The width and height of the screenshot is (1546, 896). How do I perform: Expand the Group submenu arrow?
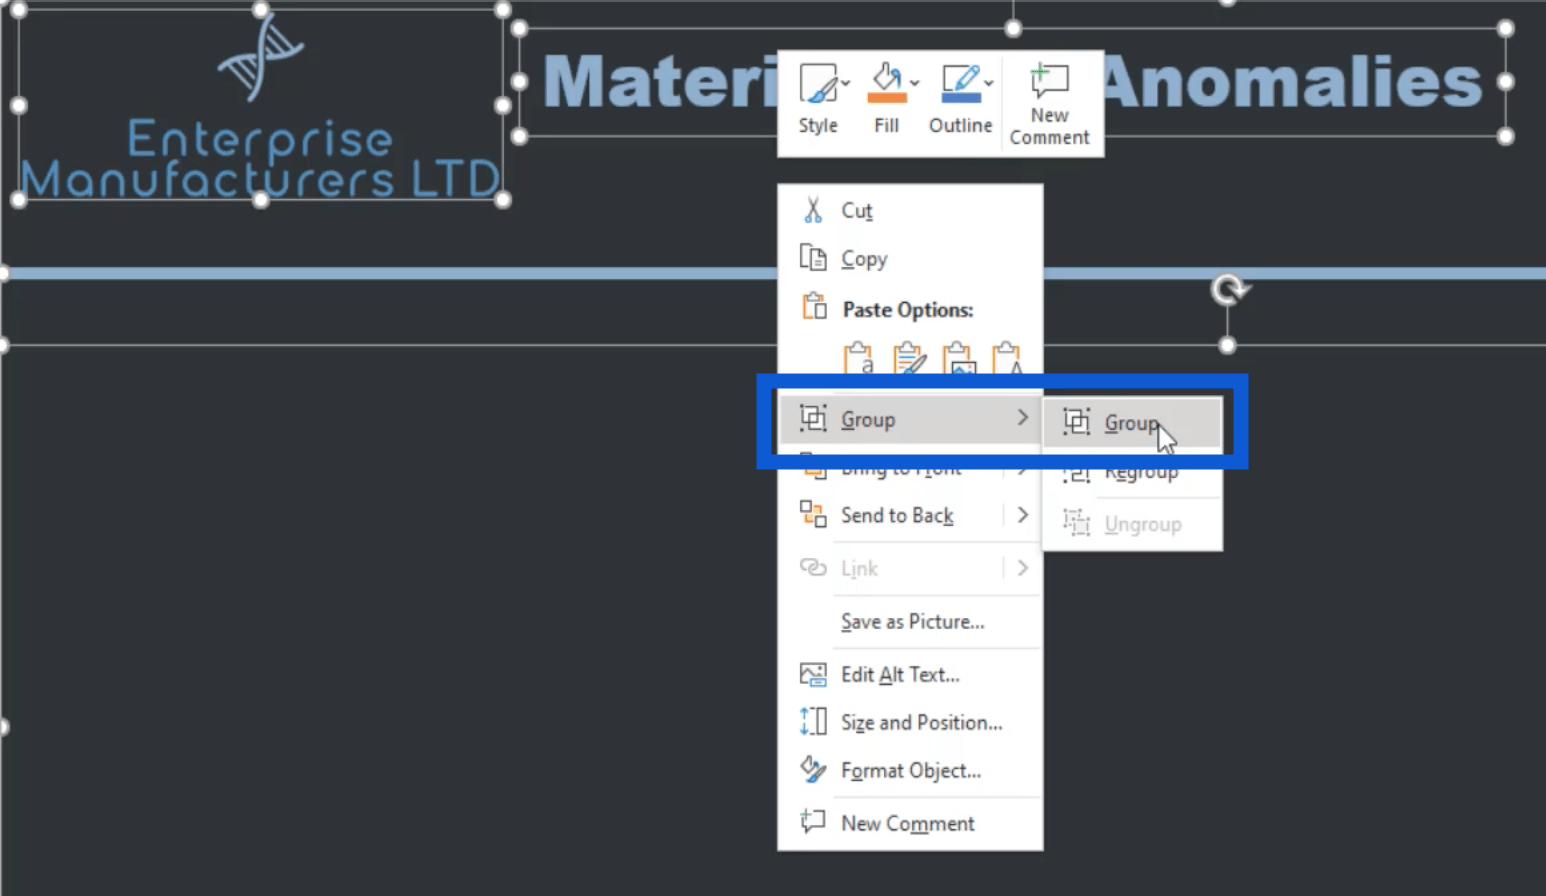point(1022,418)
